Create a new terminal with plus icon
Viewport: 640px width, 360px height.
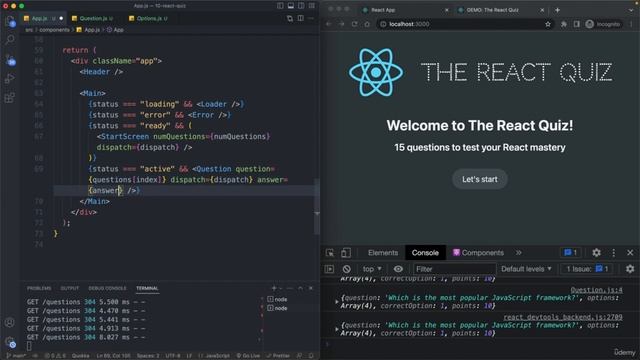274,288
